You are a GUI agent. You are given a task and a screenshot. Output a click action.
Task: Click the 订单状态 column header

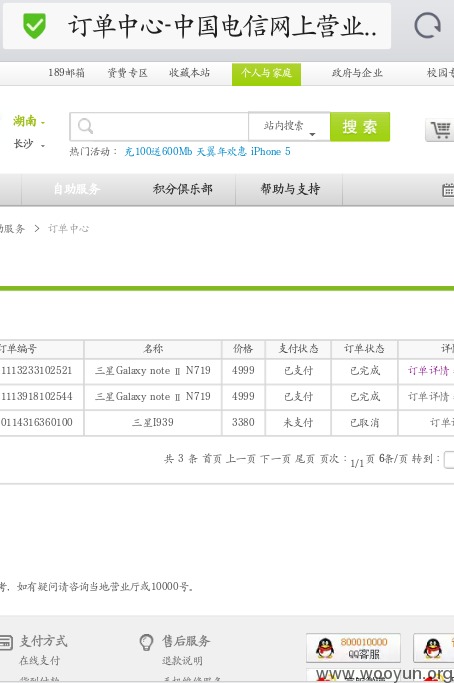(365, 349)
